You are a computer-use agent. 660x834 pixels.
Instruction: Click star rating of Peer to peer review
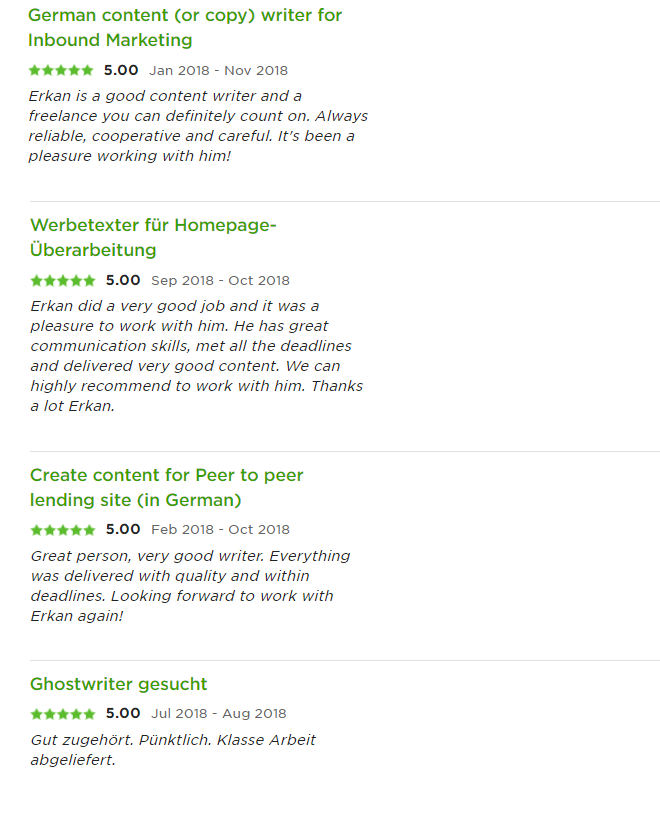(x=63, y=530)
